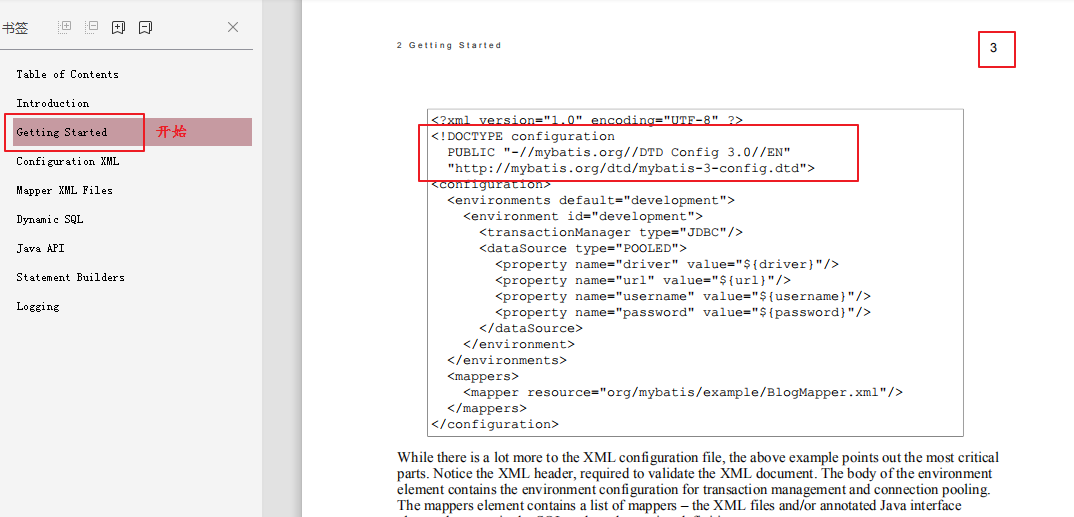The image size is (1074, 517).
Task: Open the Mapper XML Files bookmark
Action: (x=64, y=190)
